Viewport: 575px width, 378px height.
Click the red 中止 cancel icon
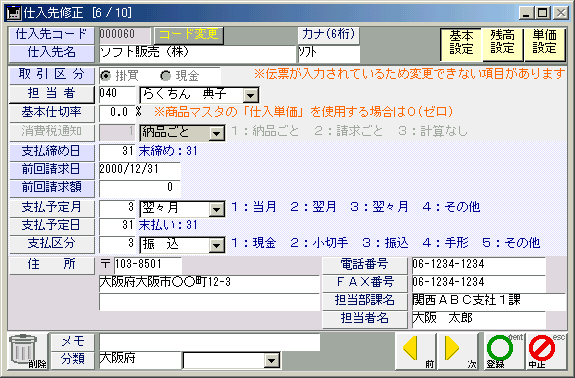click(x=545, y=351)
